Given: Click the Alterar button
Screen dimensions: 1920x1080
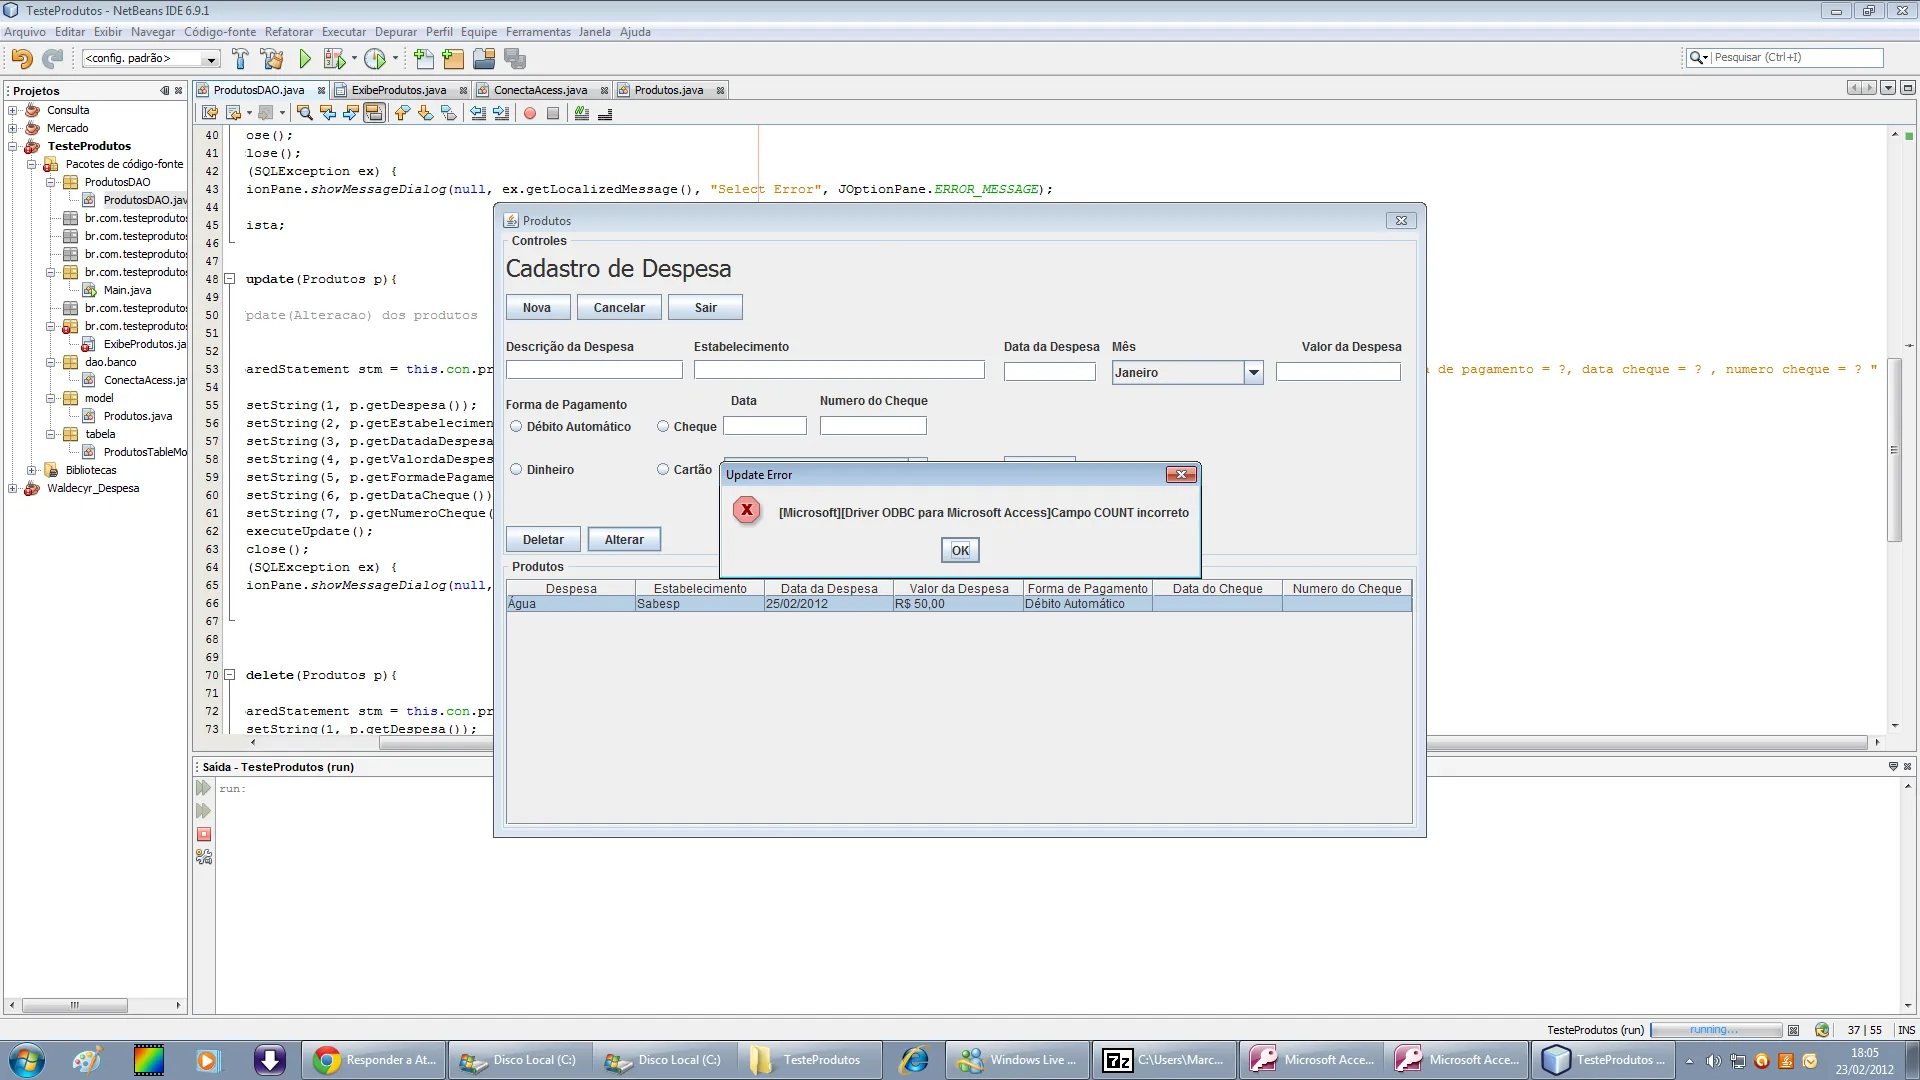Looking at the screenshot, I should [624, 540].
